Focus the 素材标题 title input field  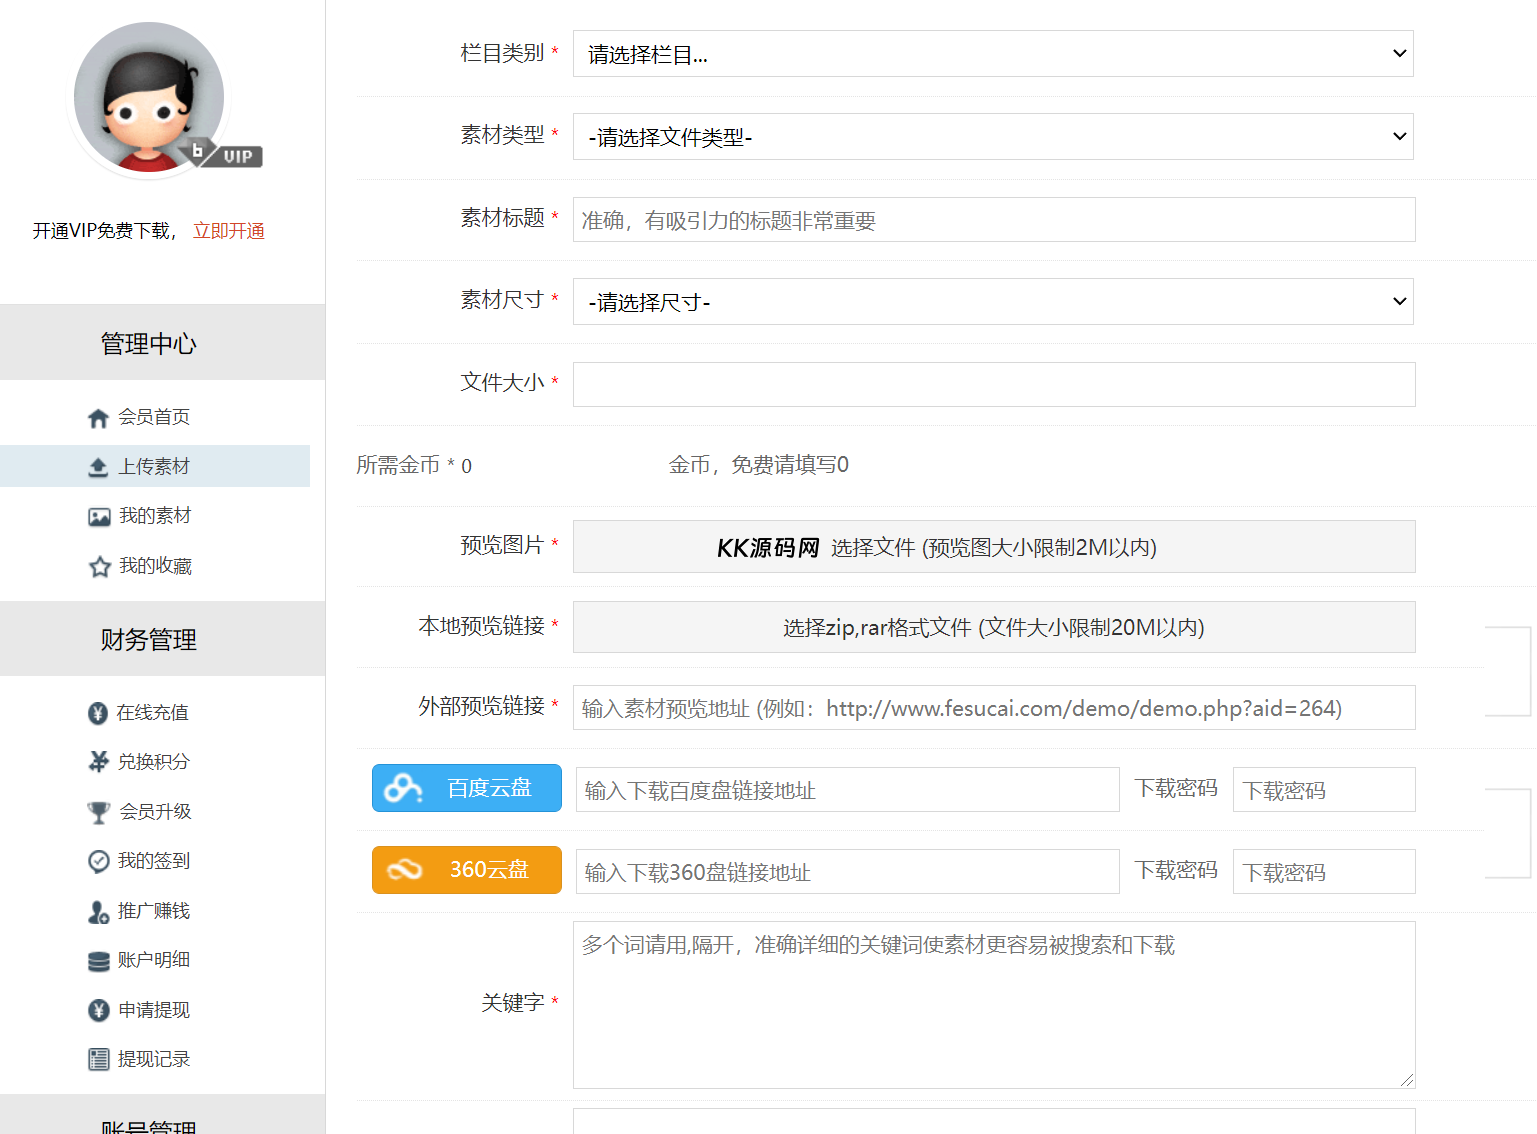coord(994,220)
